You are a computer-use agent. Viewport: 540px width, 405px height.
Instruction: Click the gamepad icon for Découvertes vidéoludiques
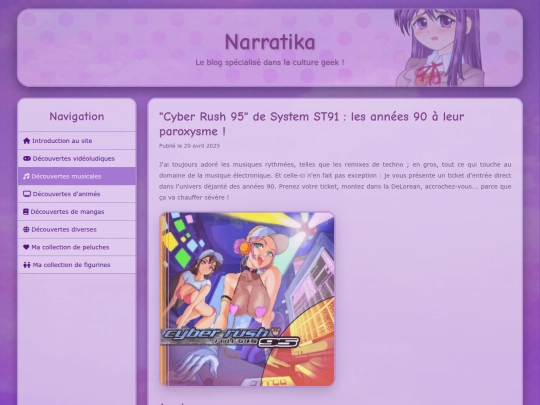[x=27, y=158]
